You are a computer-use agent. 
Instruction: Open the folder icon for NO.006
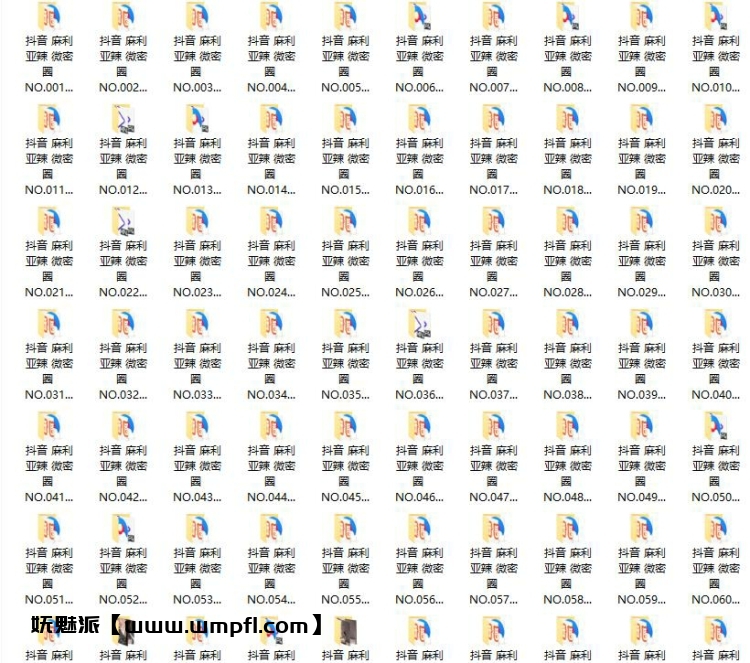click(419, 16)
